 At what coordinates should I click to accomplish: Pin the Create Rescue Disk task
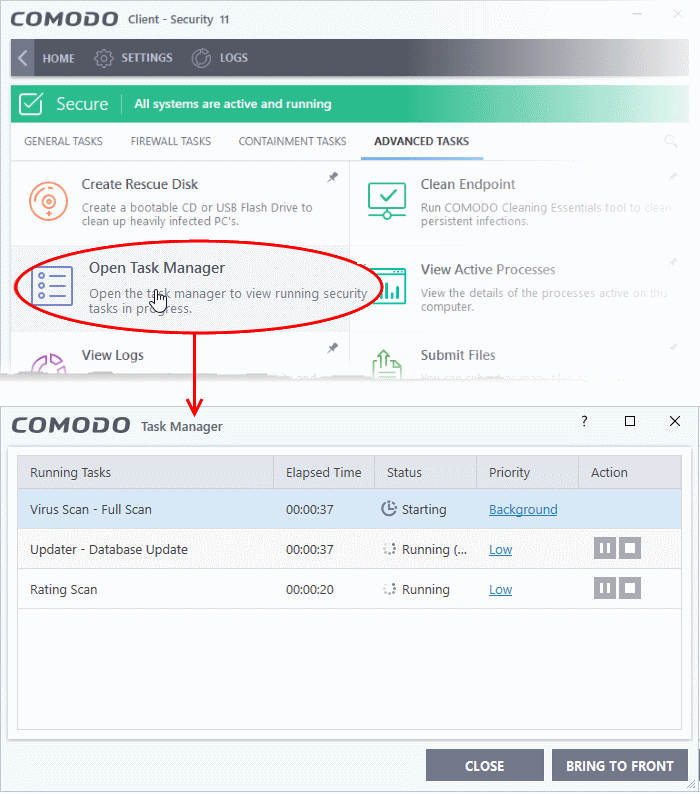[332, 177]
